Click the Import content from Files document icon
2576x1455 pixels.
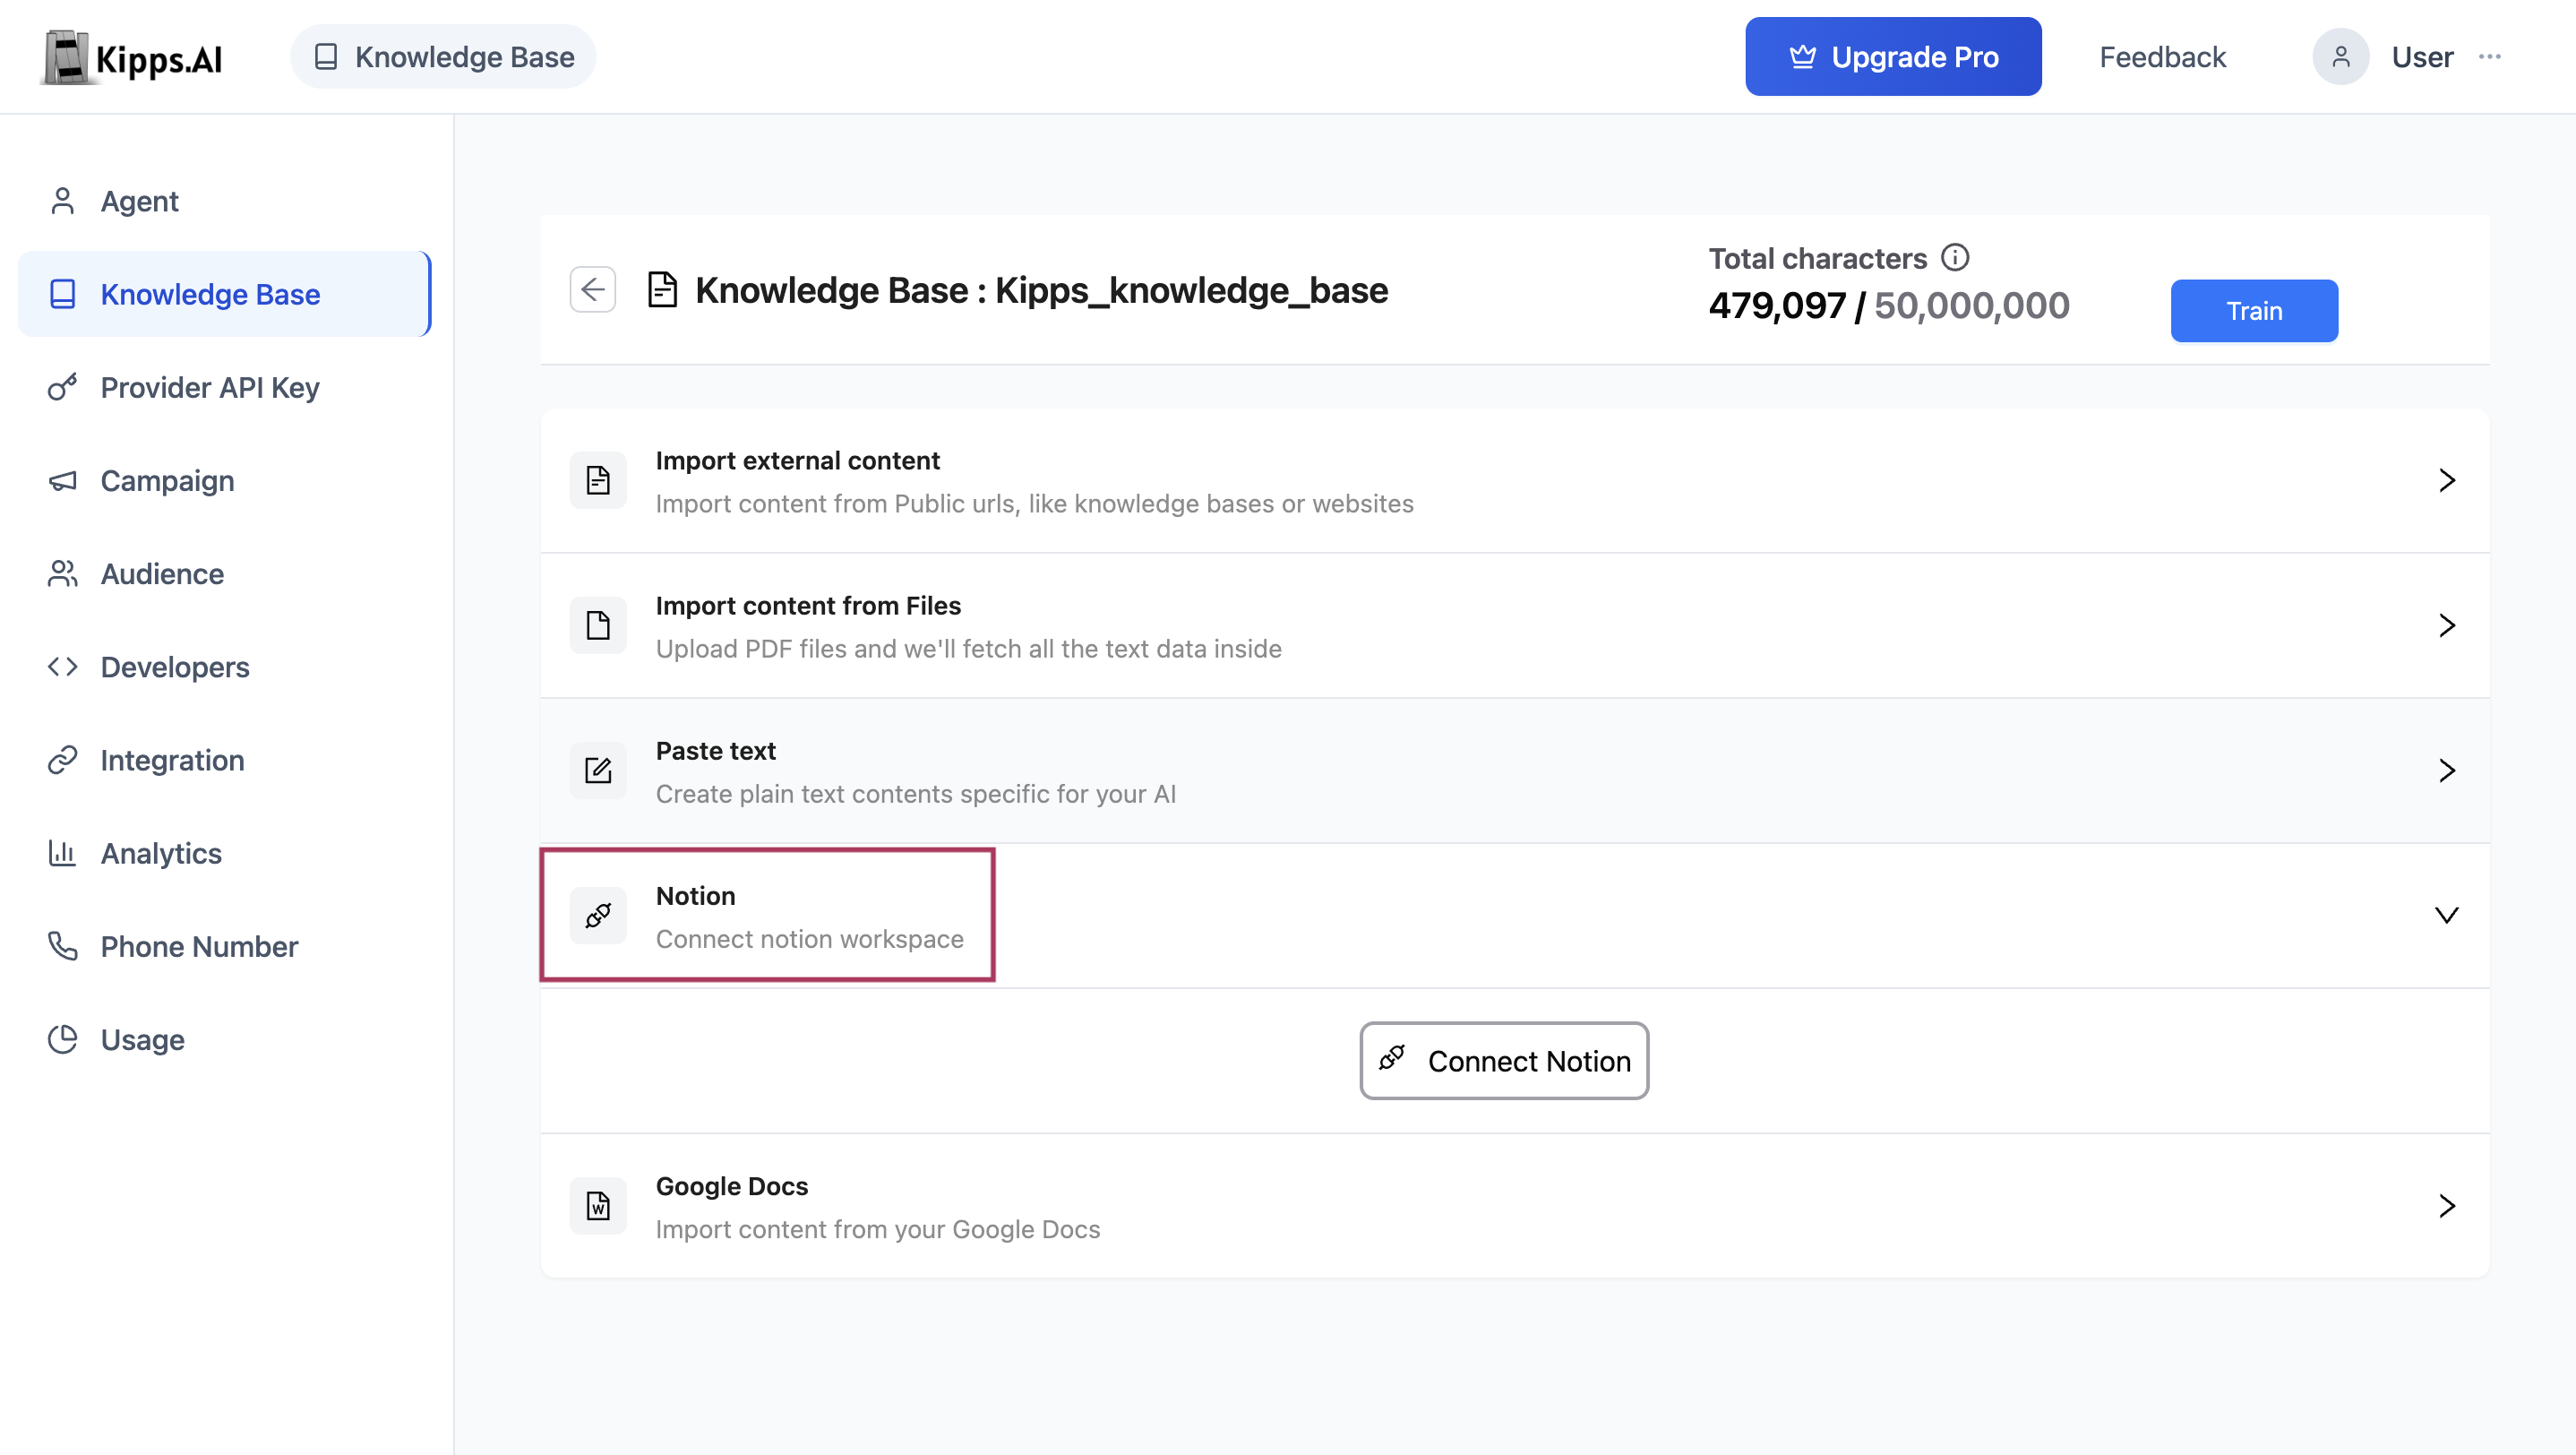pyautogui.click(x=598, y=625)
